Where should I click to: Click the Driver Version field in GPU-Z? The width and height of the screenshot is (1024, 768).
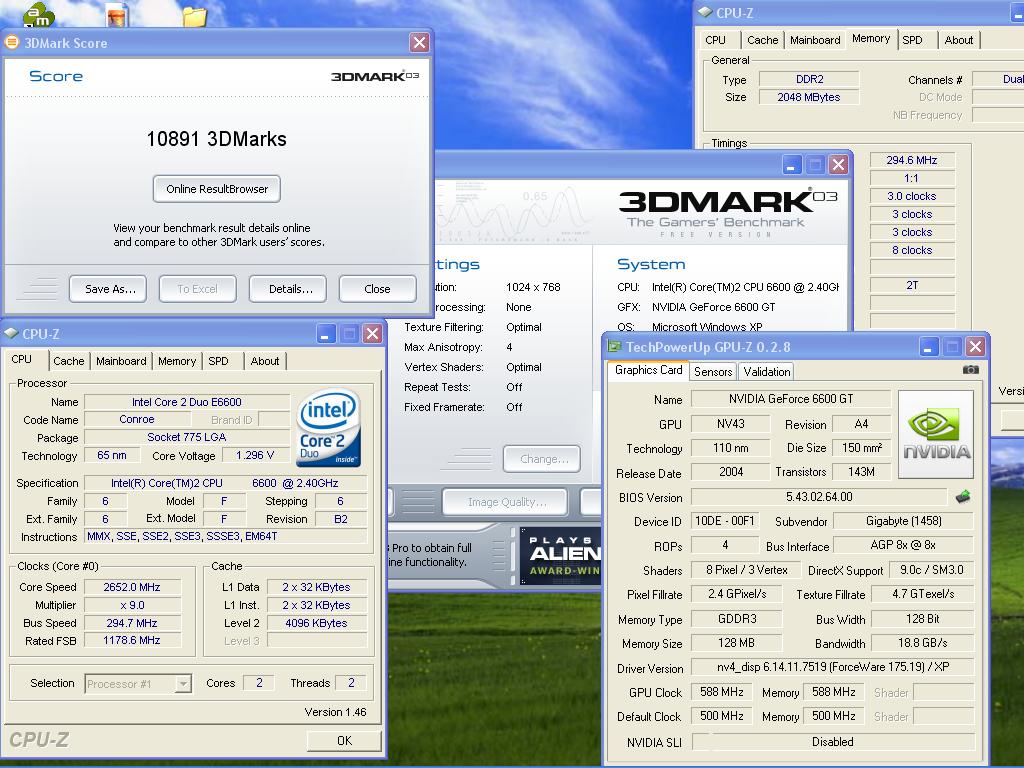click(x=833, y=667)
